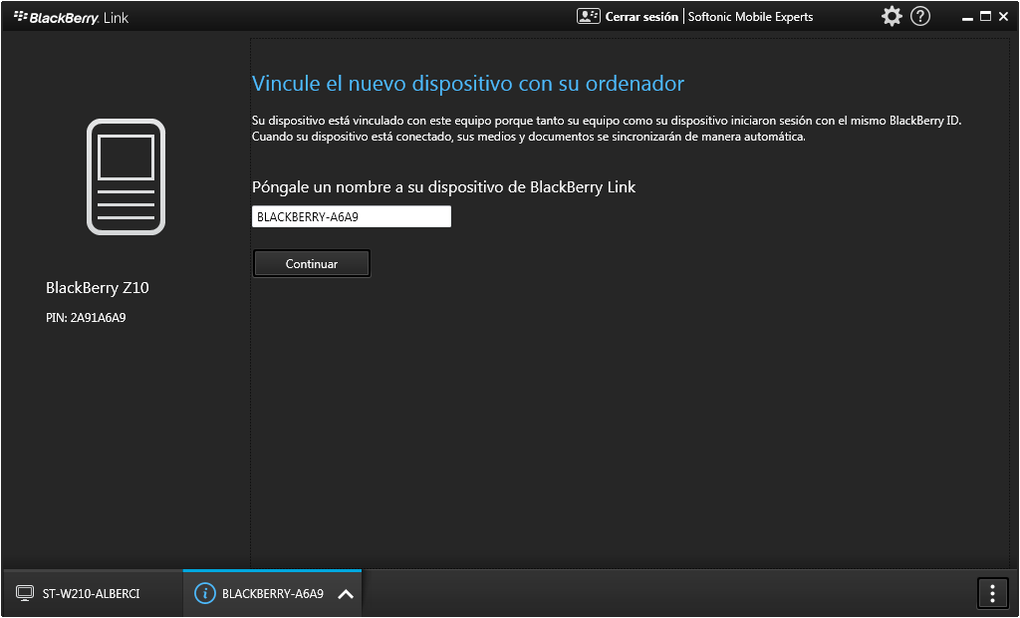The image size is (1020, 618).
Task: Maximize the BlackBerry Link window
Action: pos(986,17)
